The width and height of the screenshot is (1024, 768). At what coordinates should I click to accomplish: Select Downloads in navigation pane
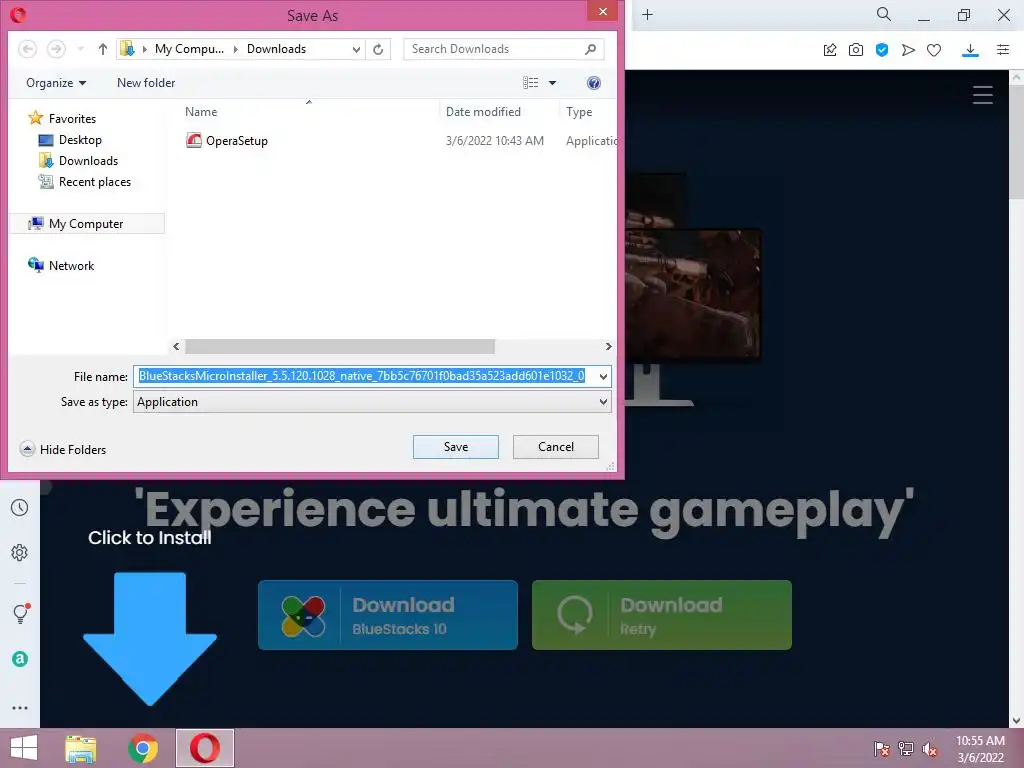click(x=78, y=161)
